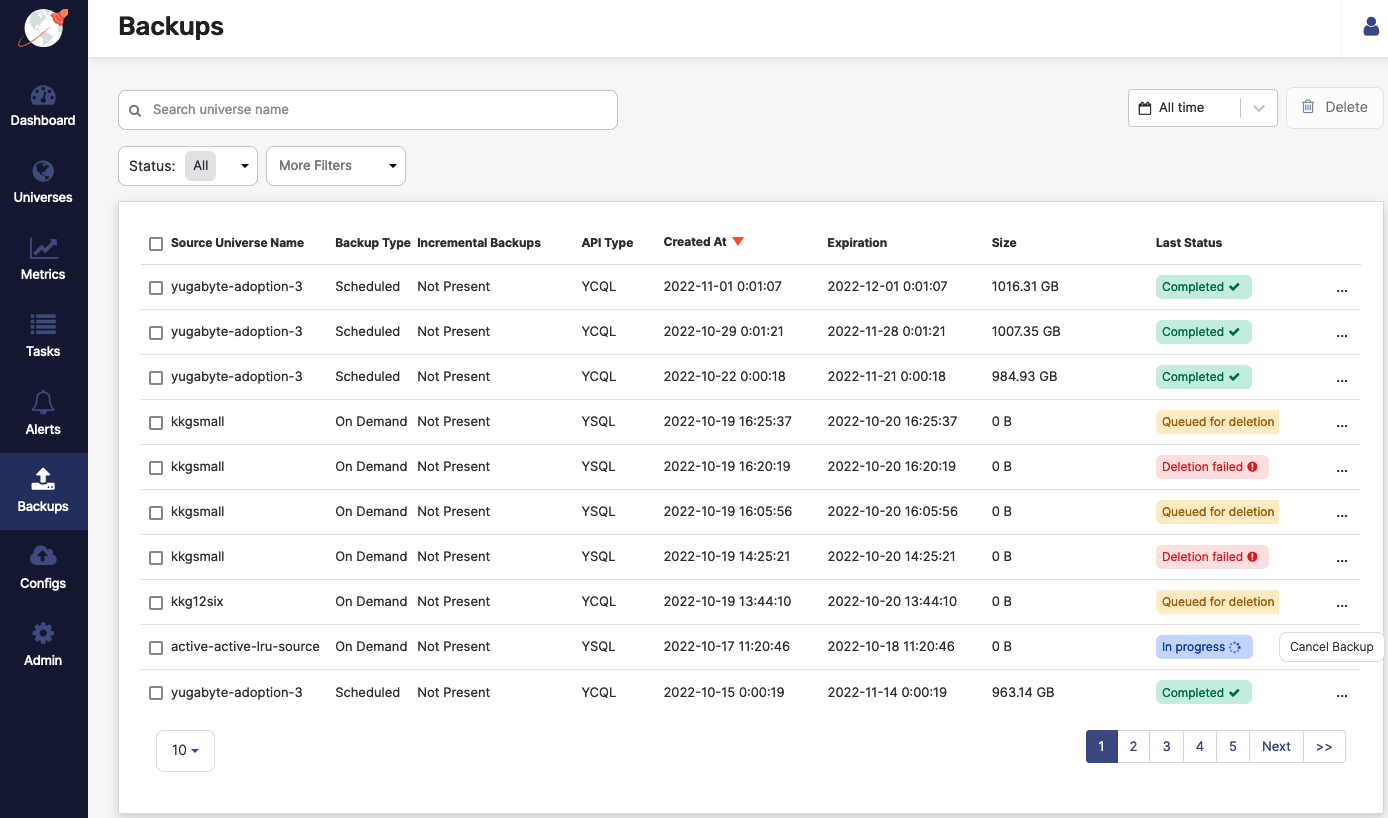This screenshot has width=1388, height=818.
Task: Open the Metrics chart icon
Action: [x=43, y=249]
